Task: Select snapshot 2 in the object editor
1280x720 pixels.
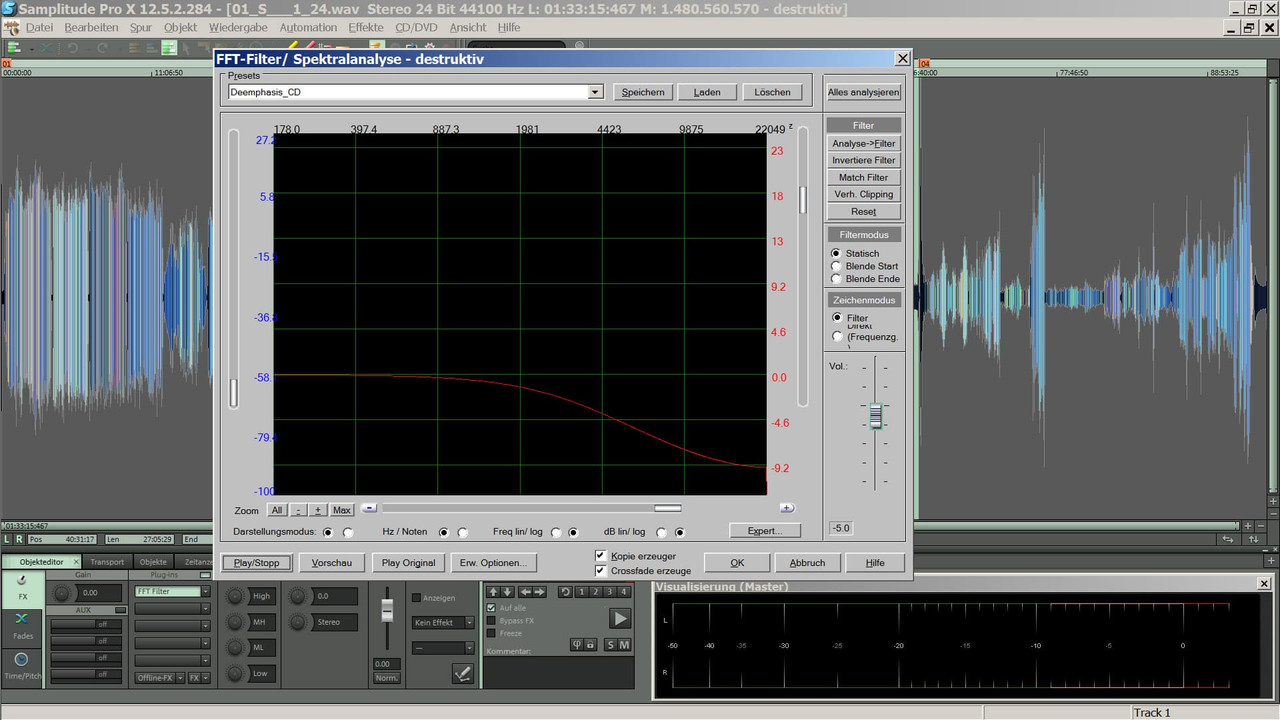Action: point(595,592)
